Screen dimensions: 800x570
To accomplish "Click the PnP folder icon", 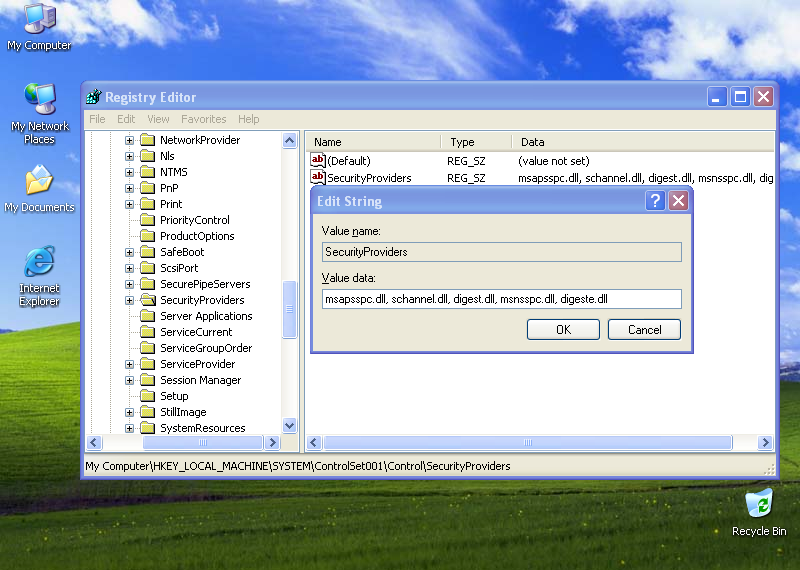I will pos(147,188).
